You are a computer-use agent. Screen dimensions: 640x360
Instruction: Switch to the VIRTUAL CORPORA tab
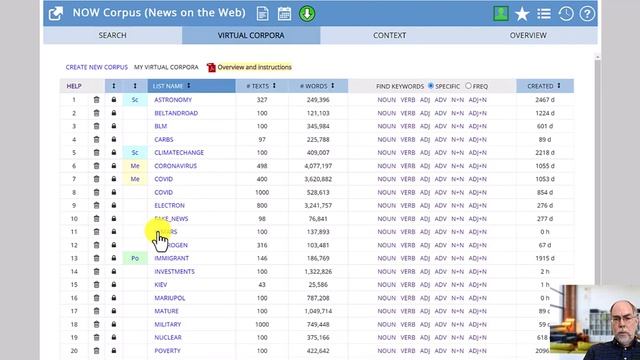pos(251,36)
